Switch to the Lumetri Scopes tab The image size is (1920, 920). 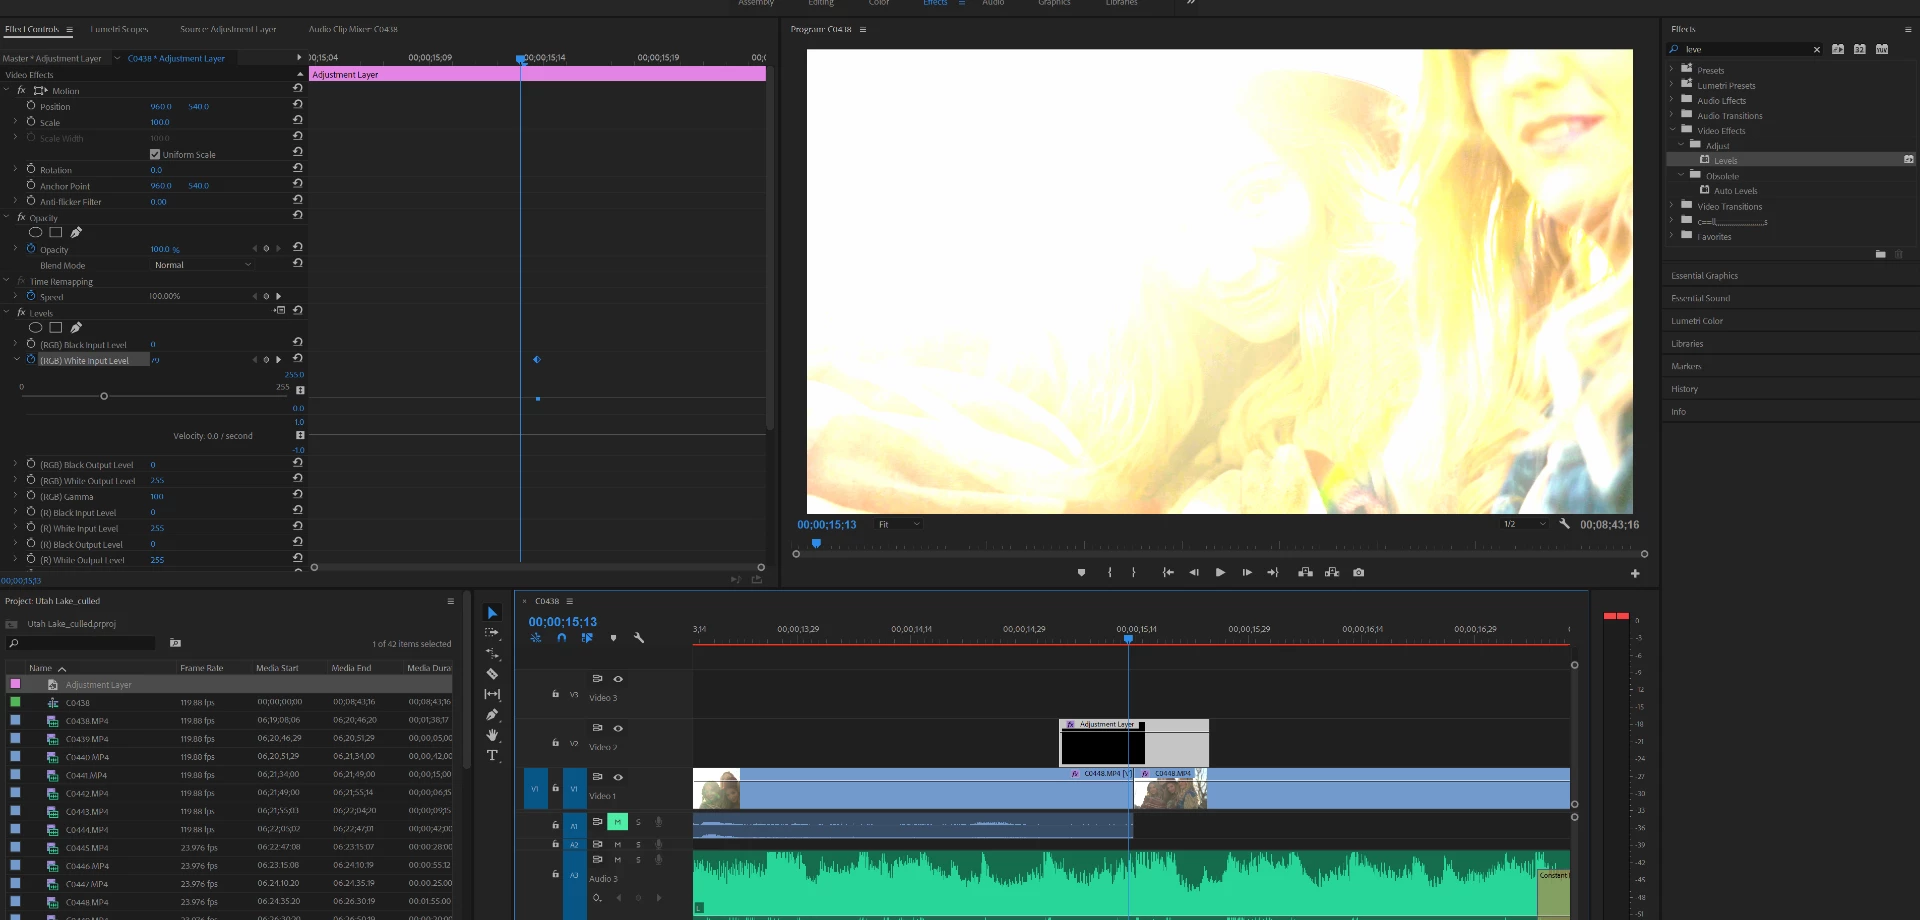coord(119,29)
